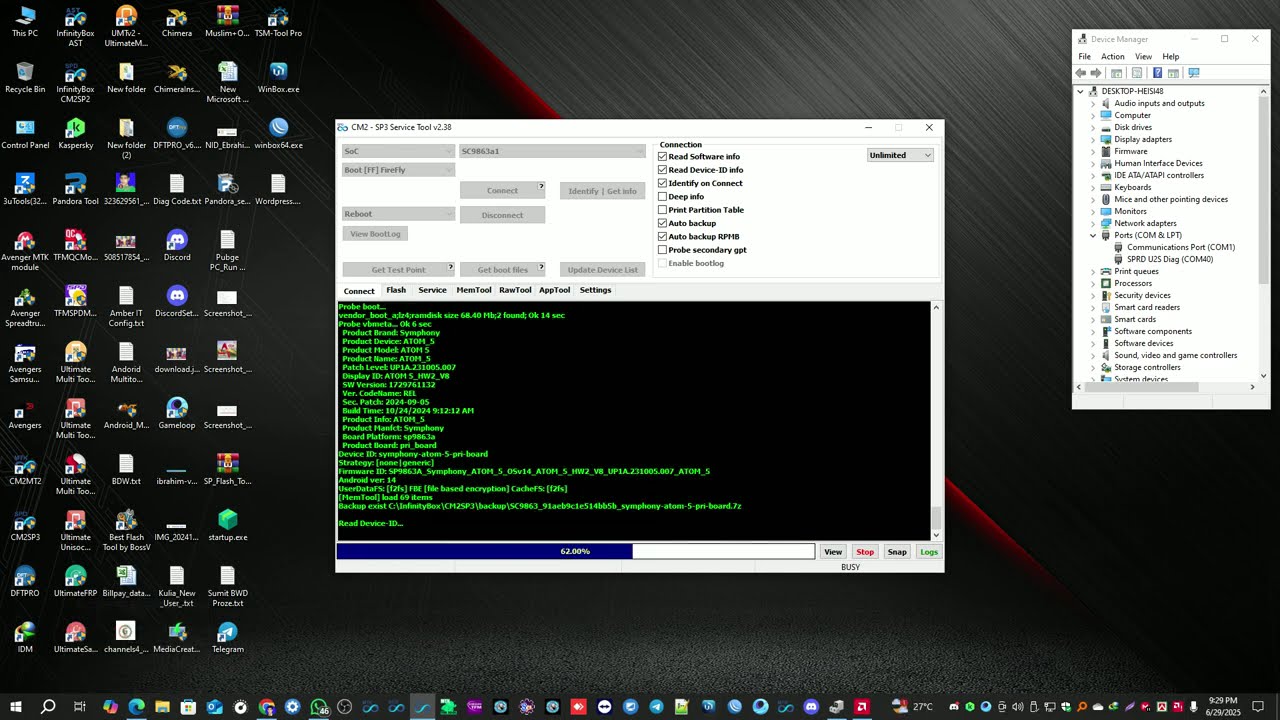Enable Print Partition Table checkbox
Screen dimensions: 1280x720
[x=662, y=210]
